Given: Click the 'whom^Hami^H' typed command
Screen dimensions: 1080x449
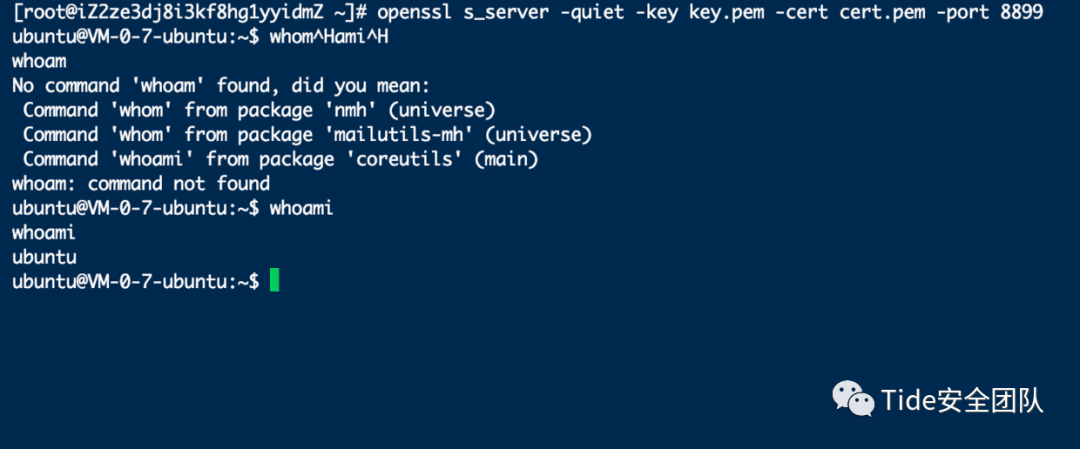Looking at the screenshot, I should [329, 37].
